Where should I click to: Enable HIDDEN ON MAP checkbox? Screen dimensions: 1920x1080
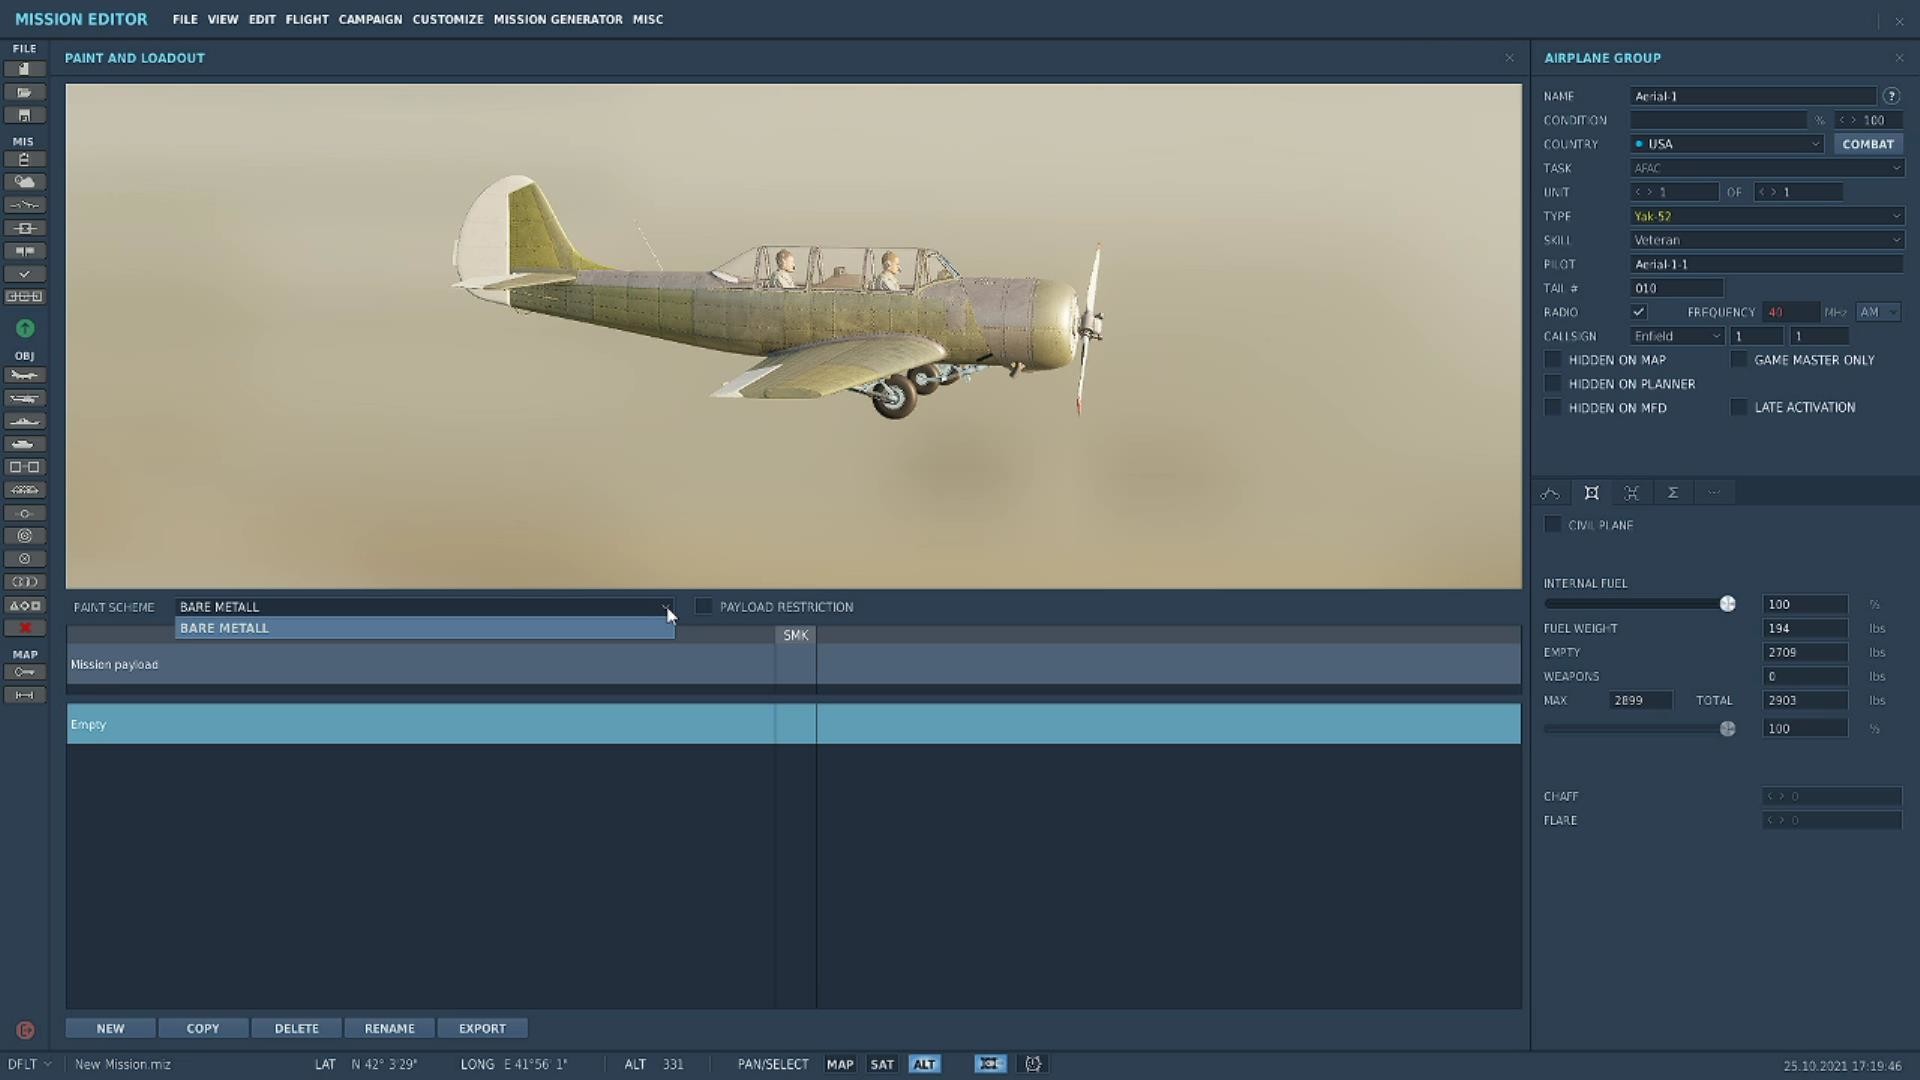coord(1553,360)
